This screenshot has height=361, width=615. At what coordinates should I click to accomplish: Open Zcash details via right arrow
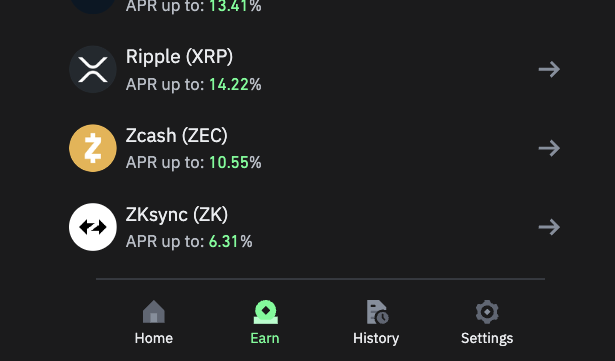[549, 148]
